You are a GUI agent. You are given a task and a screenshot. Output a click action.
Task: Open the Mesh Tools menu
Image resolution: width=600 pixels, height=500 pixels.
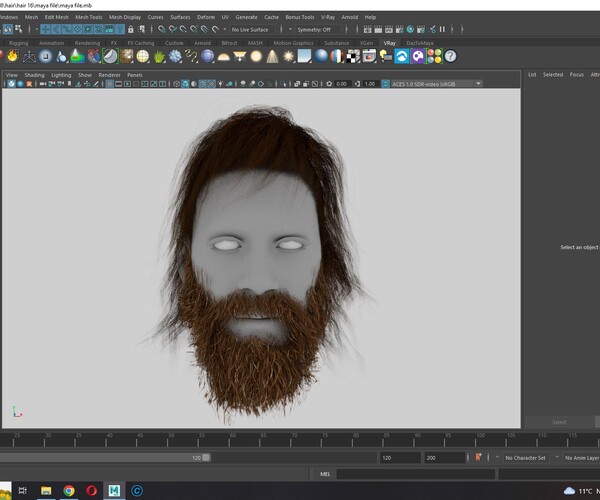tap(89, 17)
